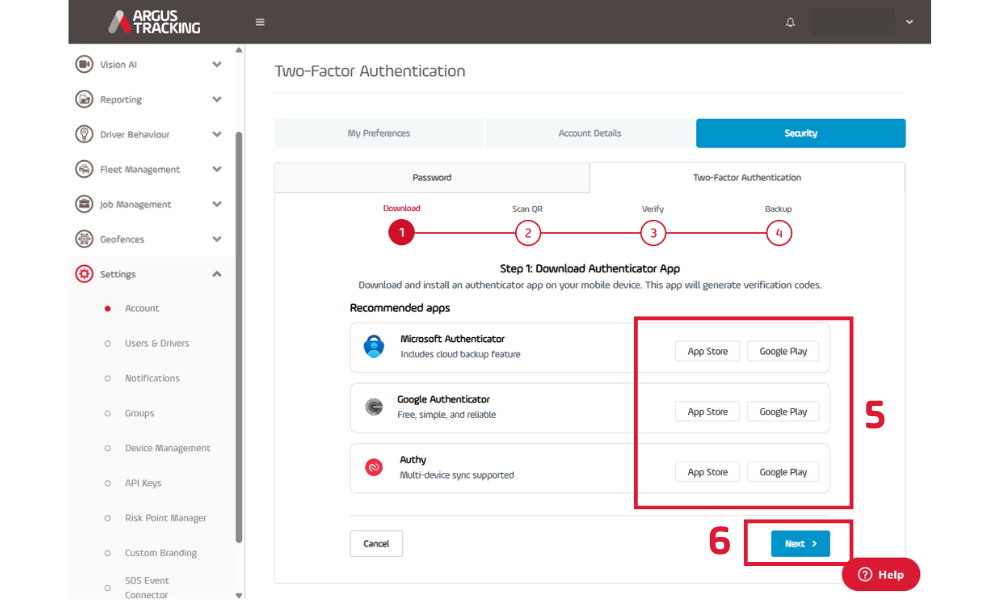Click the Geofences icon

pos(84,239)
